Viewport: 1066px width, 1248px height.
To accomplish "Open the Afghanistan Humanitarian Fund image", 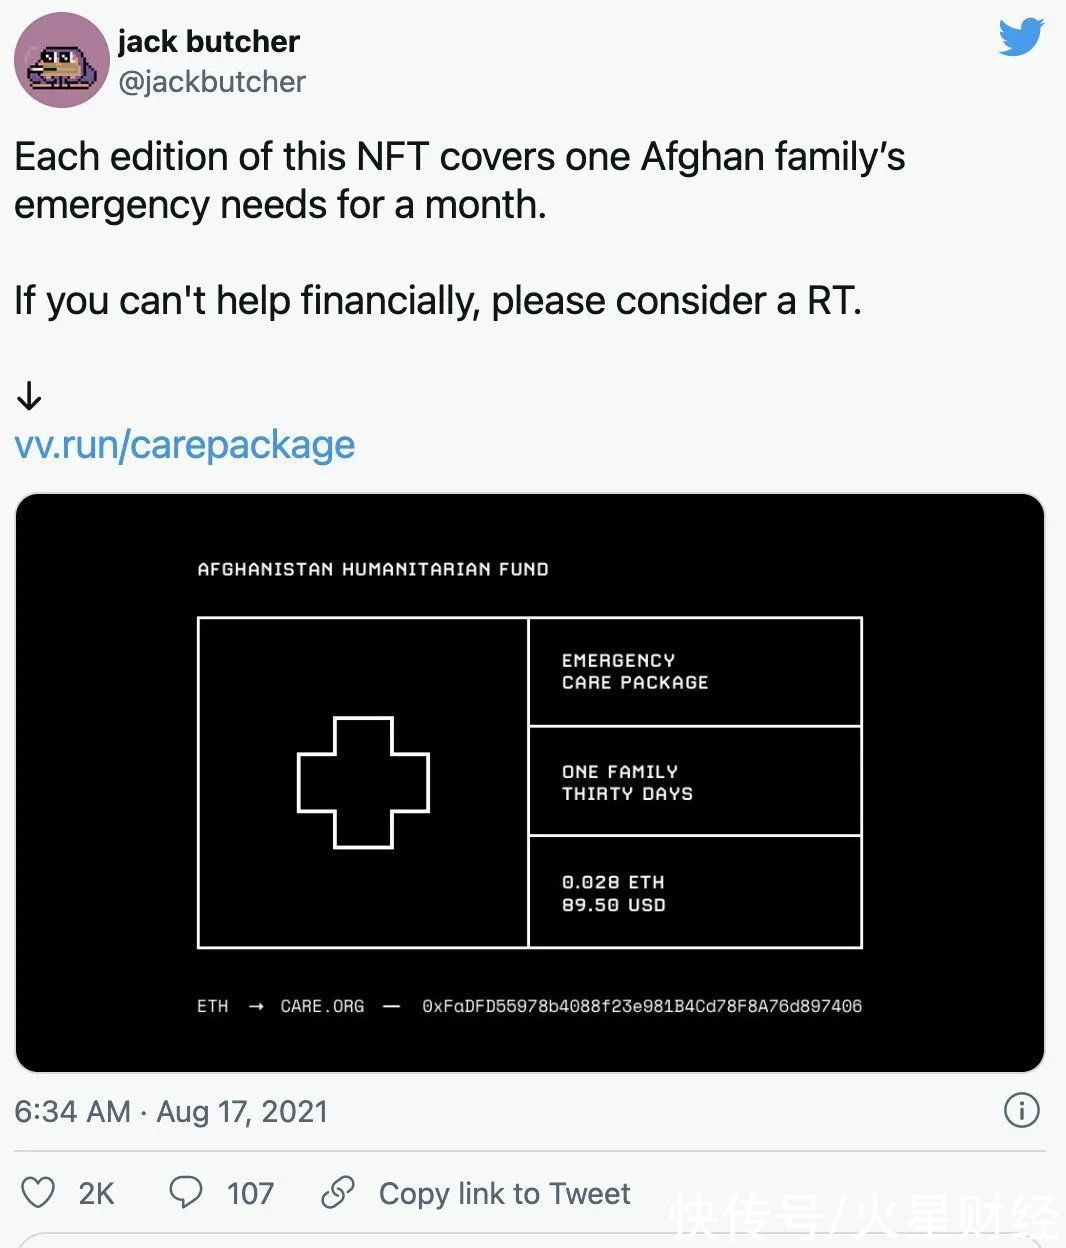I will [x=530, y=783].
